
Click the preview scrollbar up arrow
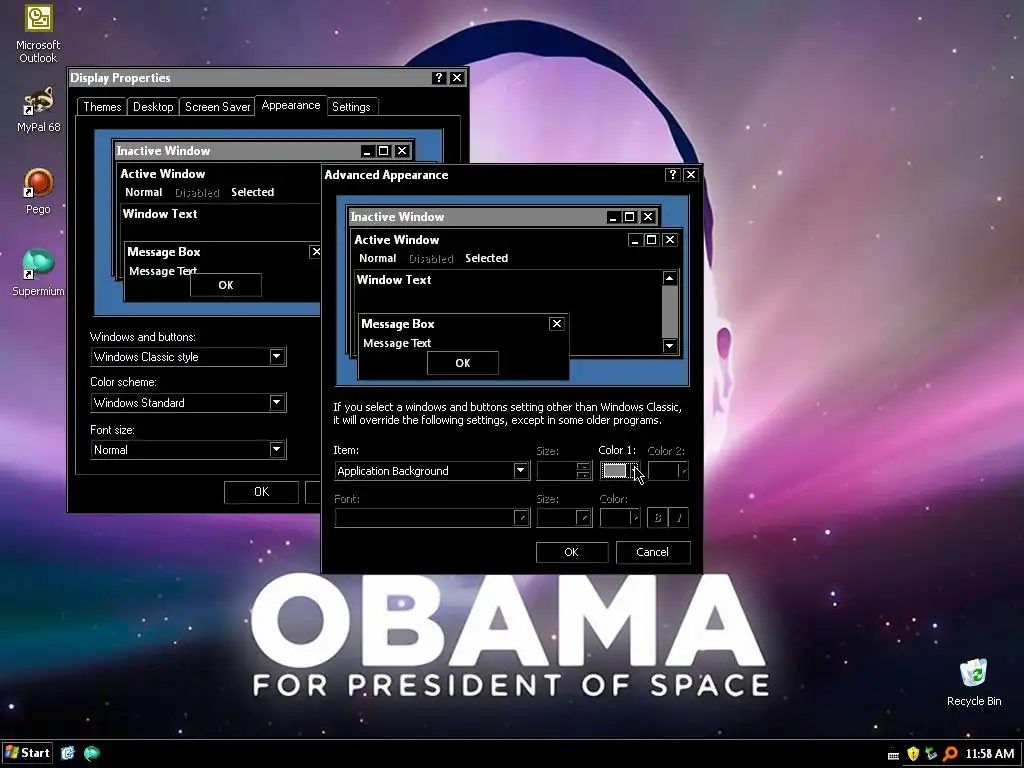point(669,278)
